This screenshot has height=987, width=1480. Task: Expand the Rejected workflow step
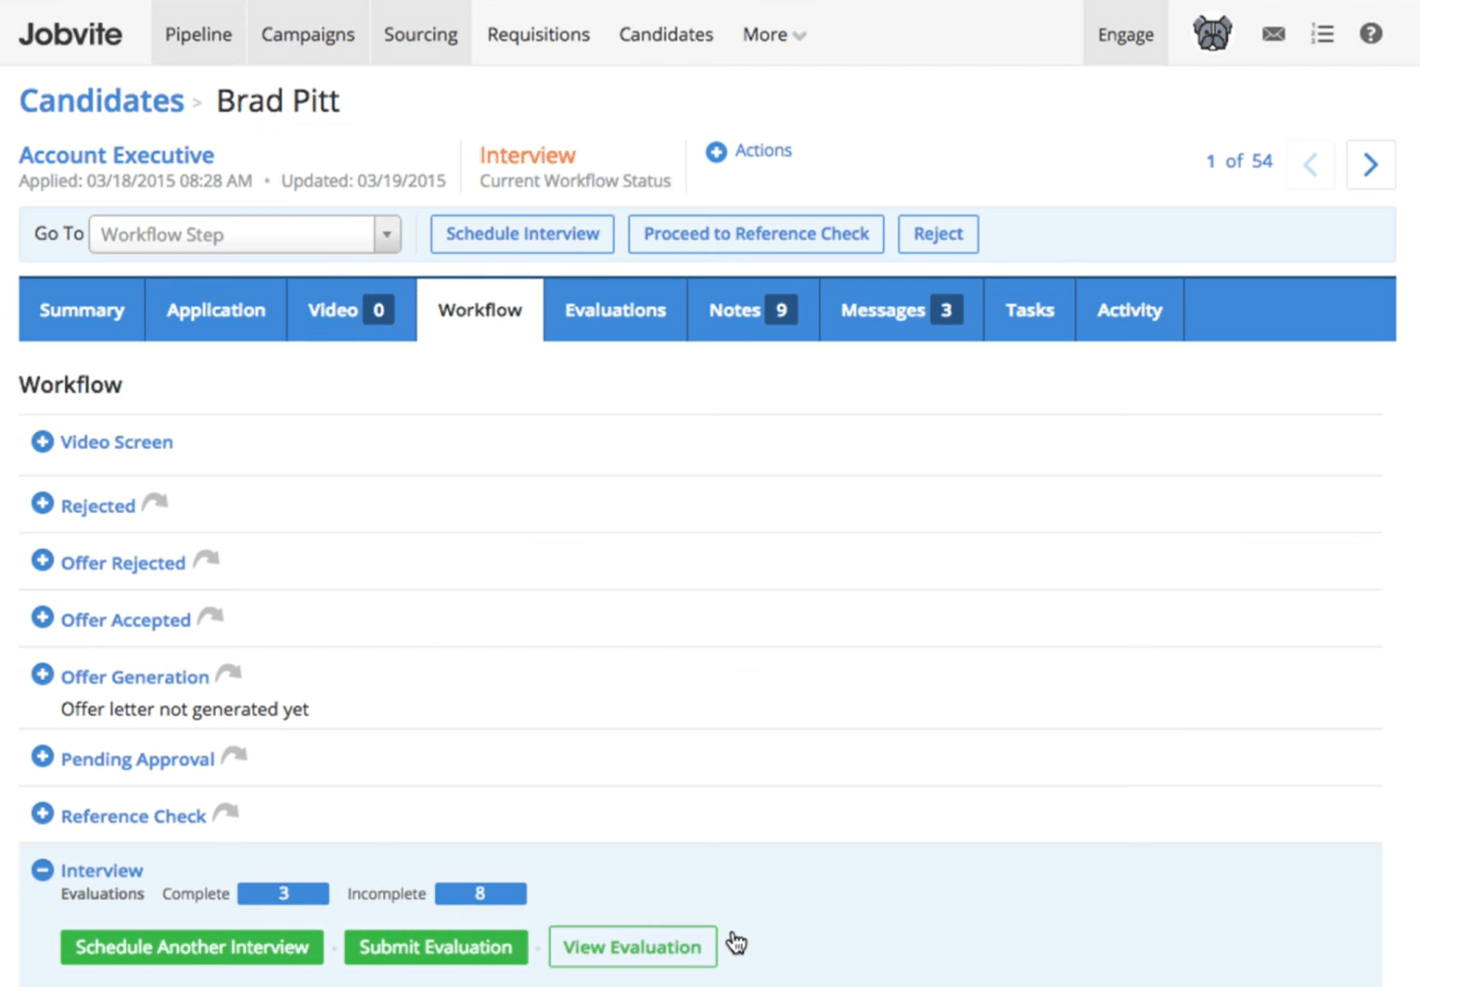click(42, 503)
